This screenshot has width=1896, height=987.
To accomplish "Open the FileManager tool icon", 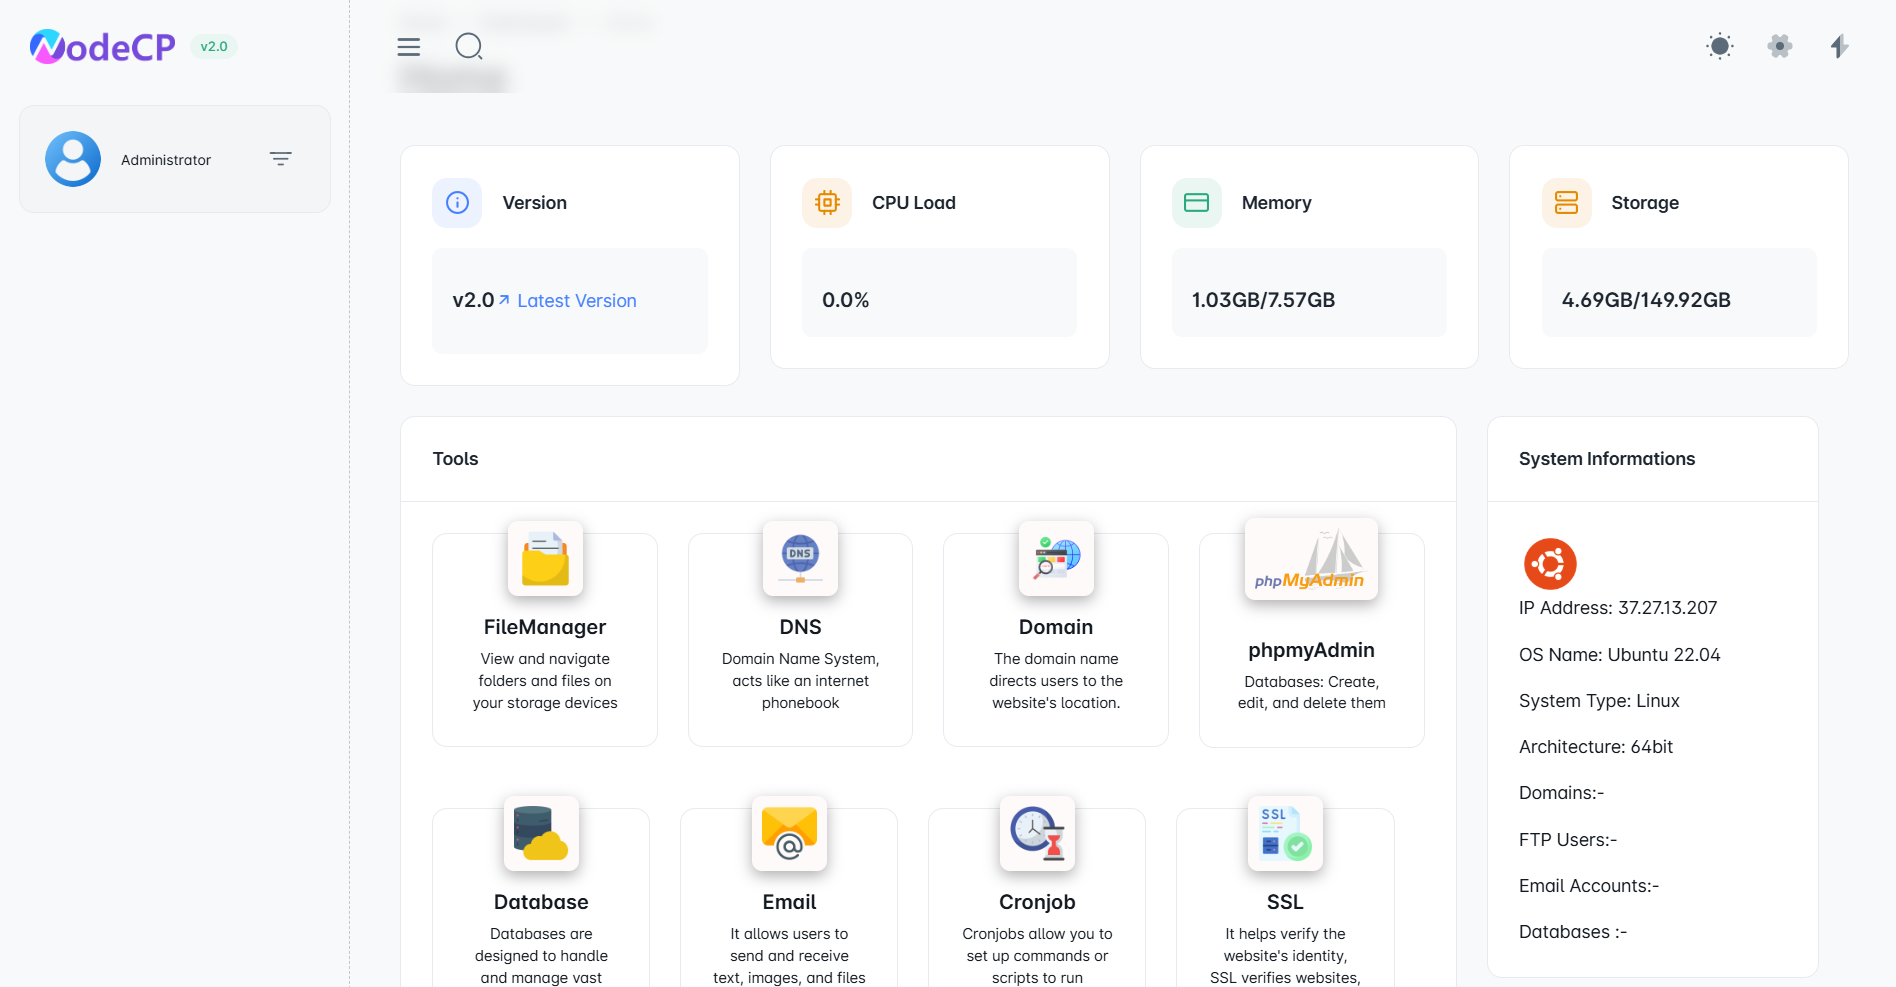I will coord(545,558).
